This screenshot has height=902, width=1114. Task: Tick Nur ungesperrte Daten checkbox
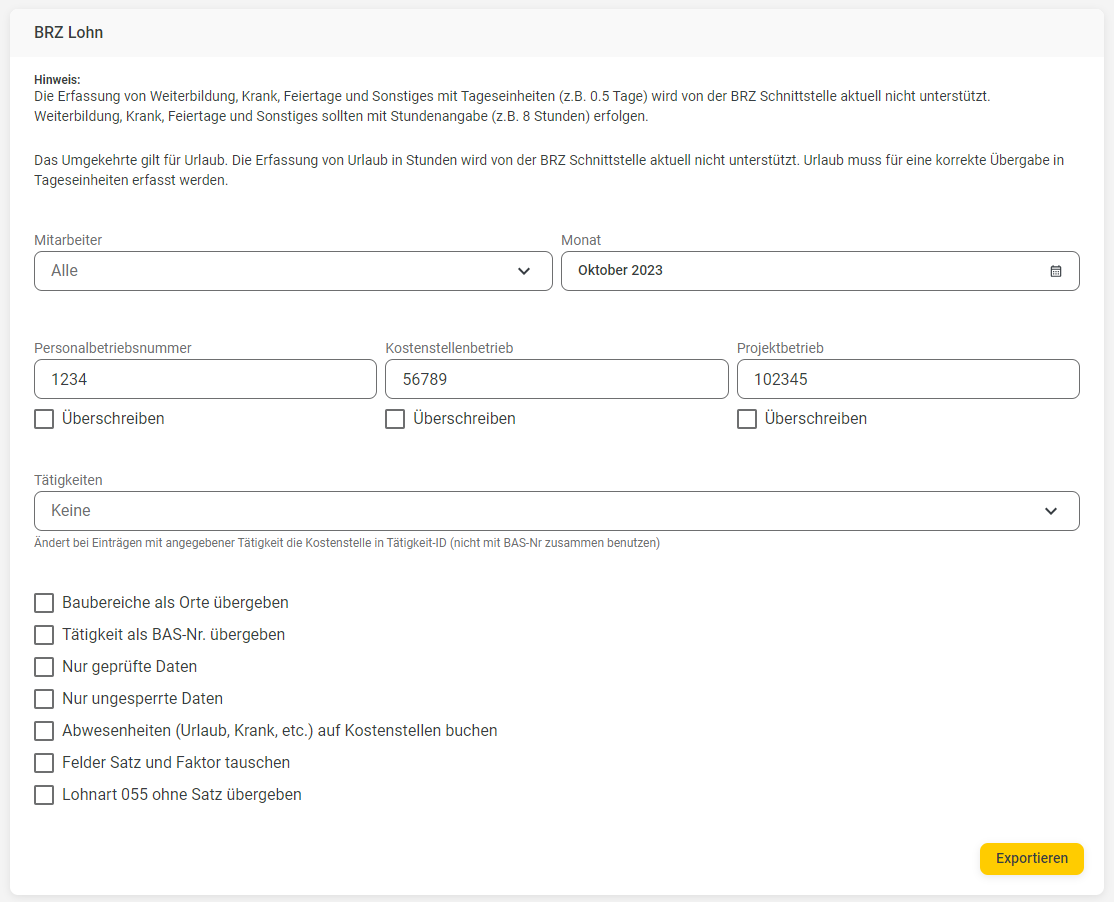pyautogui.click(x=44, y=699)
